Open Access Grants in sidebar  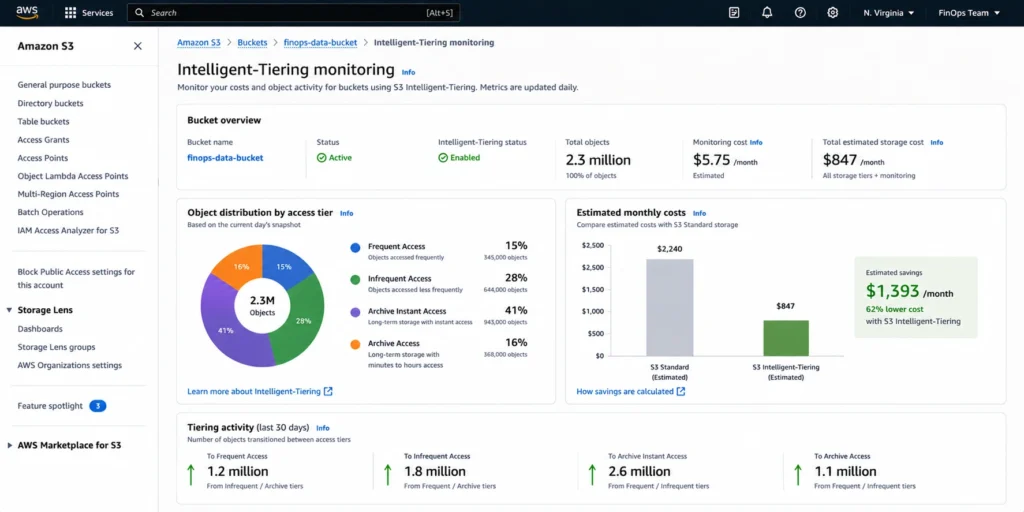(43, 140)
